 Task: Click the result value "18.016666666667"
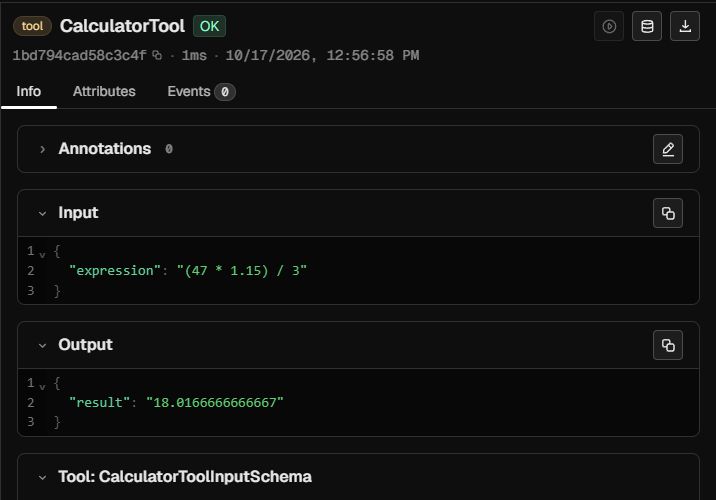215,402
